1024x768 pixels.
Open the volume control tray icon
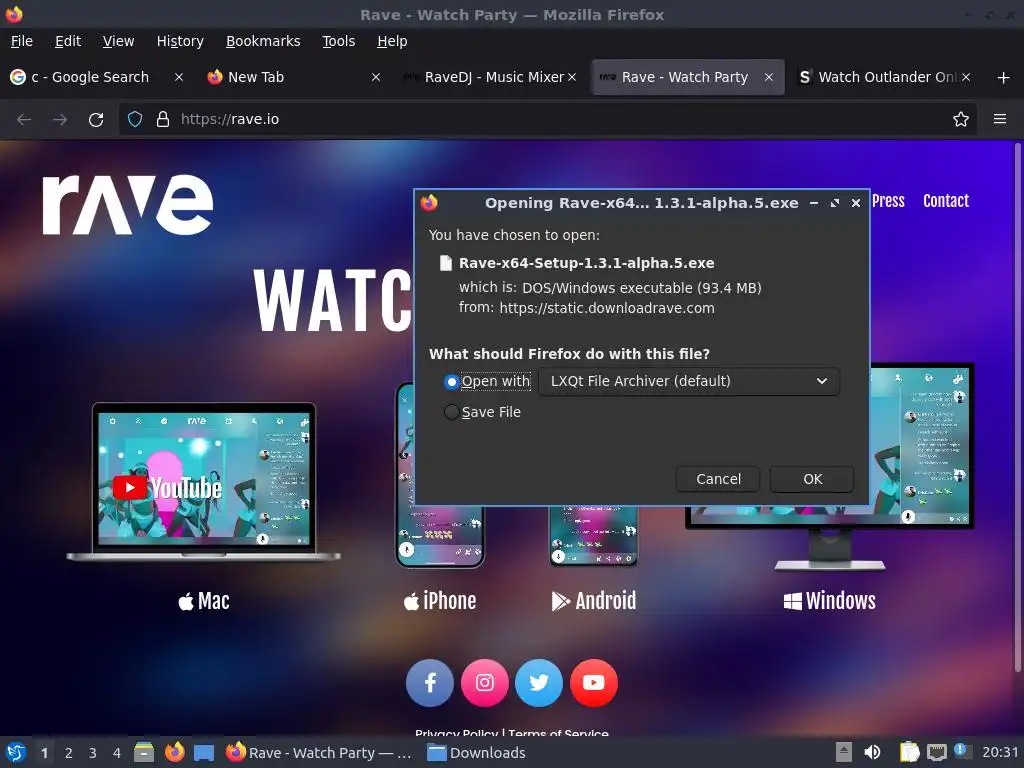click(x=872, y=753)
